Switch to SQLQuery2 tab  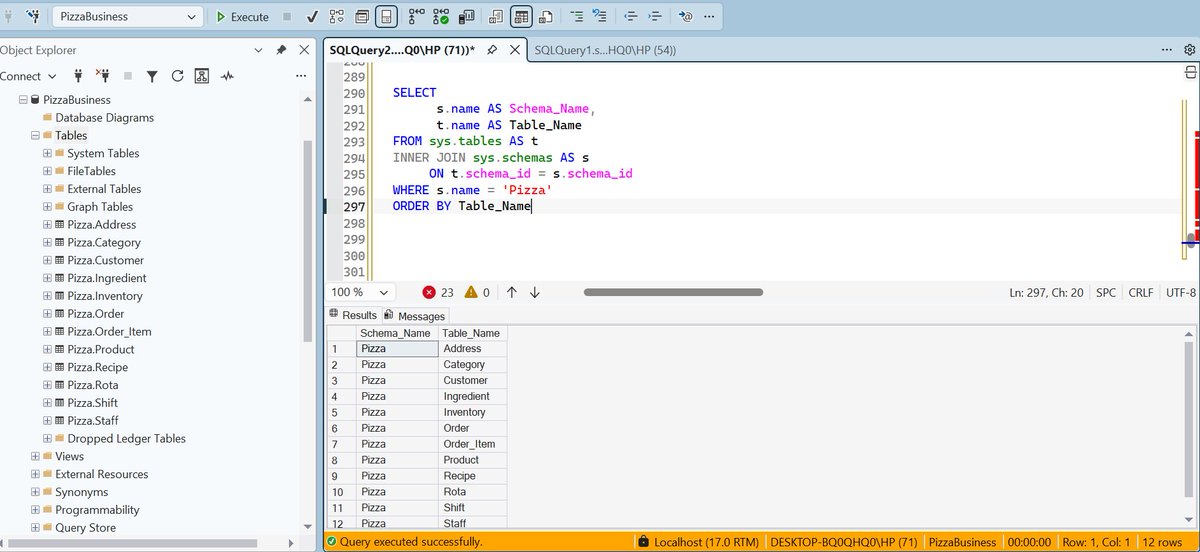click(404, 50)
